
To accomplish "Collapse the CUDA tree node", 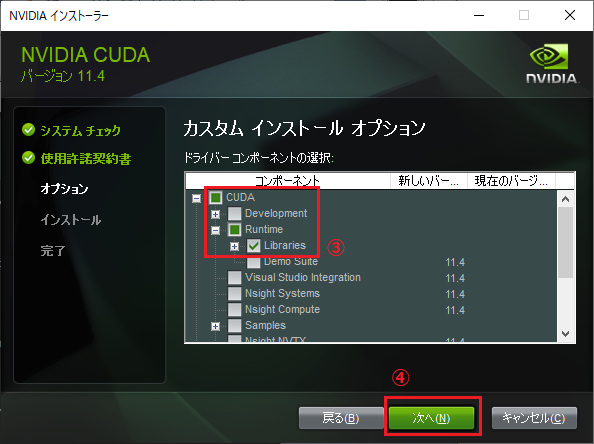I will (196, 198).
